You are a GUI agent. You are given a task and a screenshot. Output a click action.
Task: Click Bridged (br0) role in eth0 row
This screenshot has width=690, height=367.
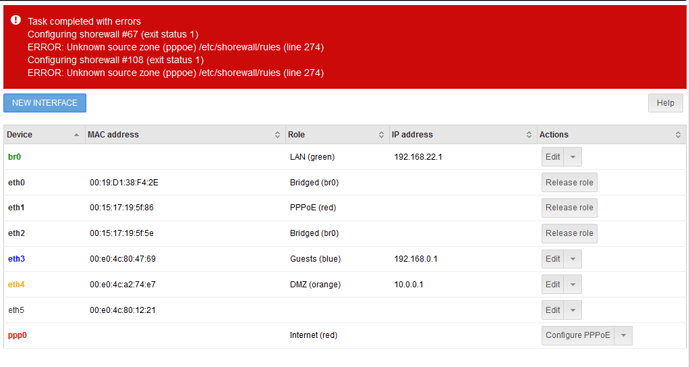[314, 182]
